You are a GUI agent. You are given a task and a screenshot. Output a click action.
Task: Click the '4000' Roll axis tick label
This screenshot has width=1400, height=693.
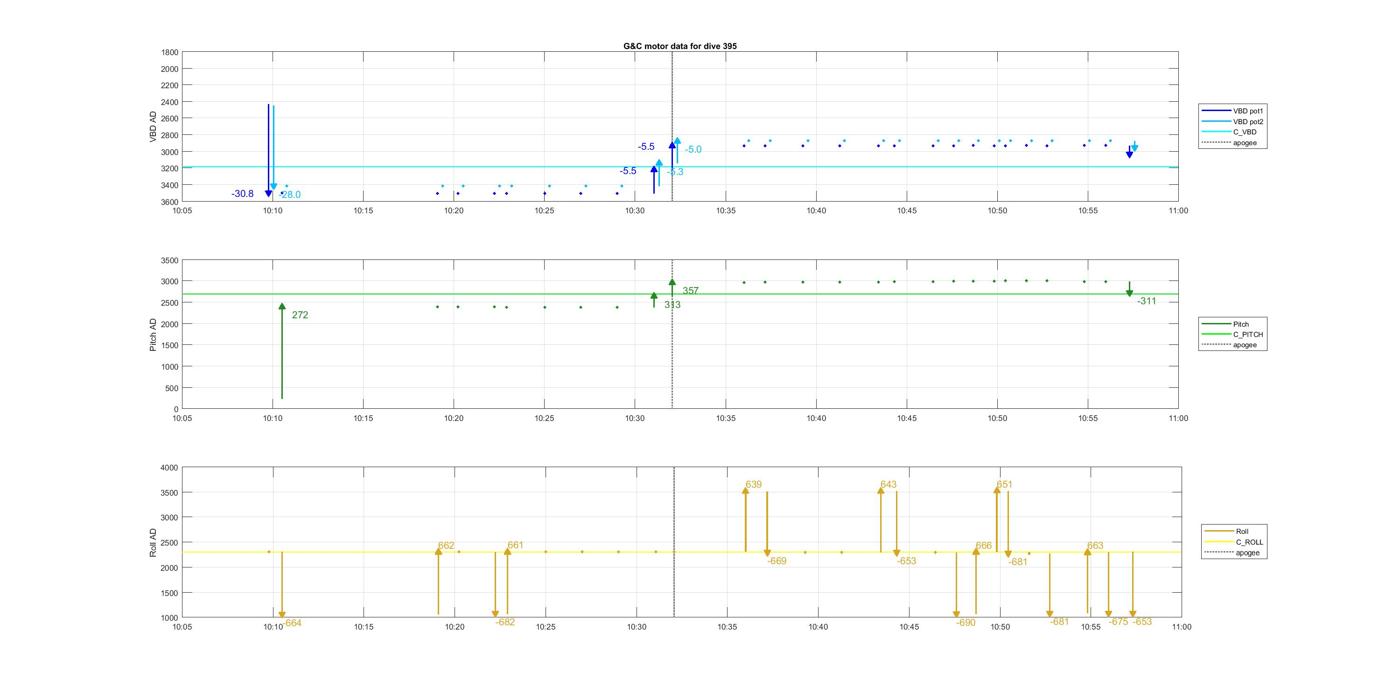point(168,468)
